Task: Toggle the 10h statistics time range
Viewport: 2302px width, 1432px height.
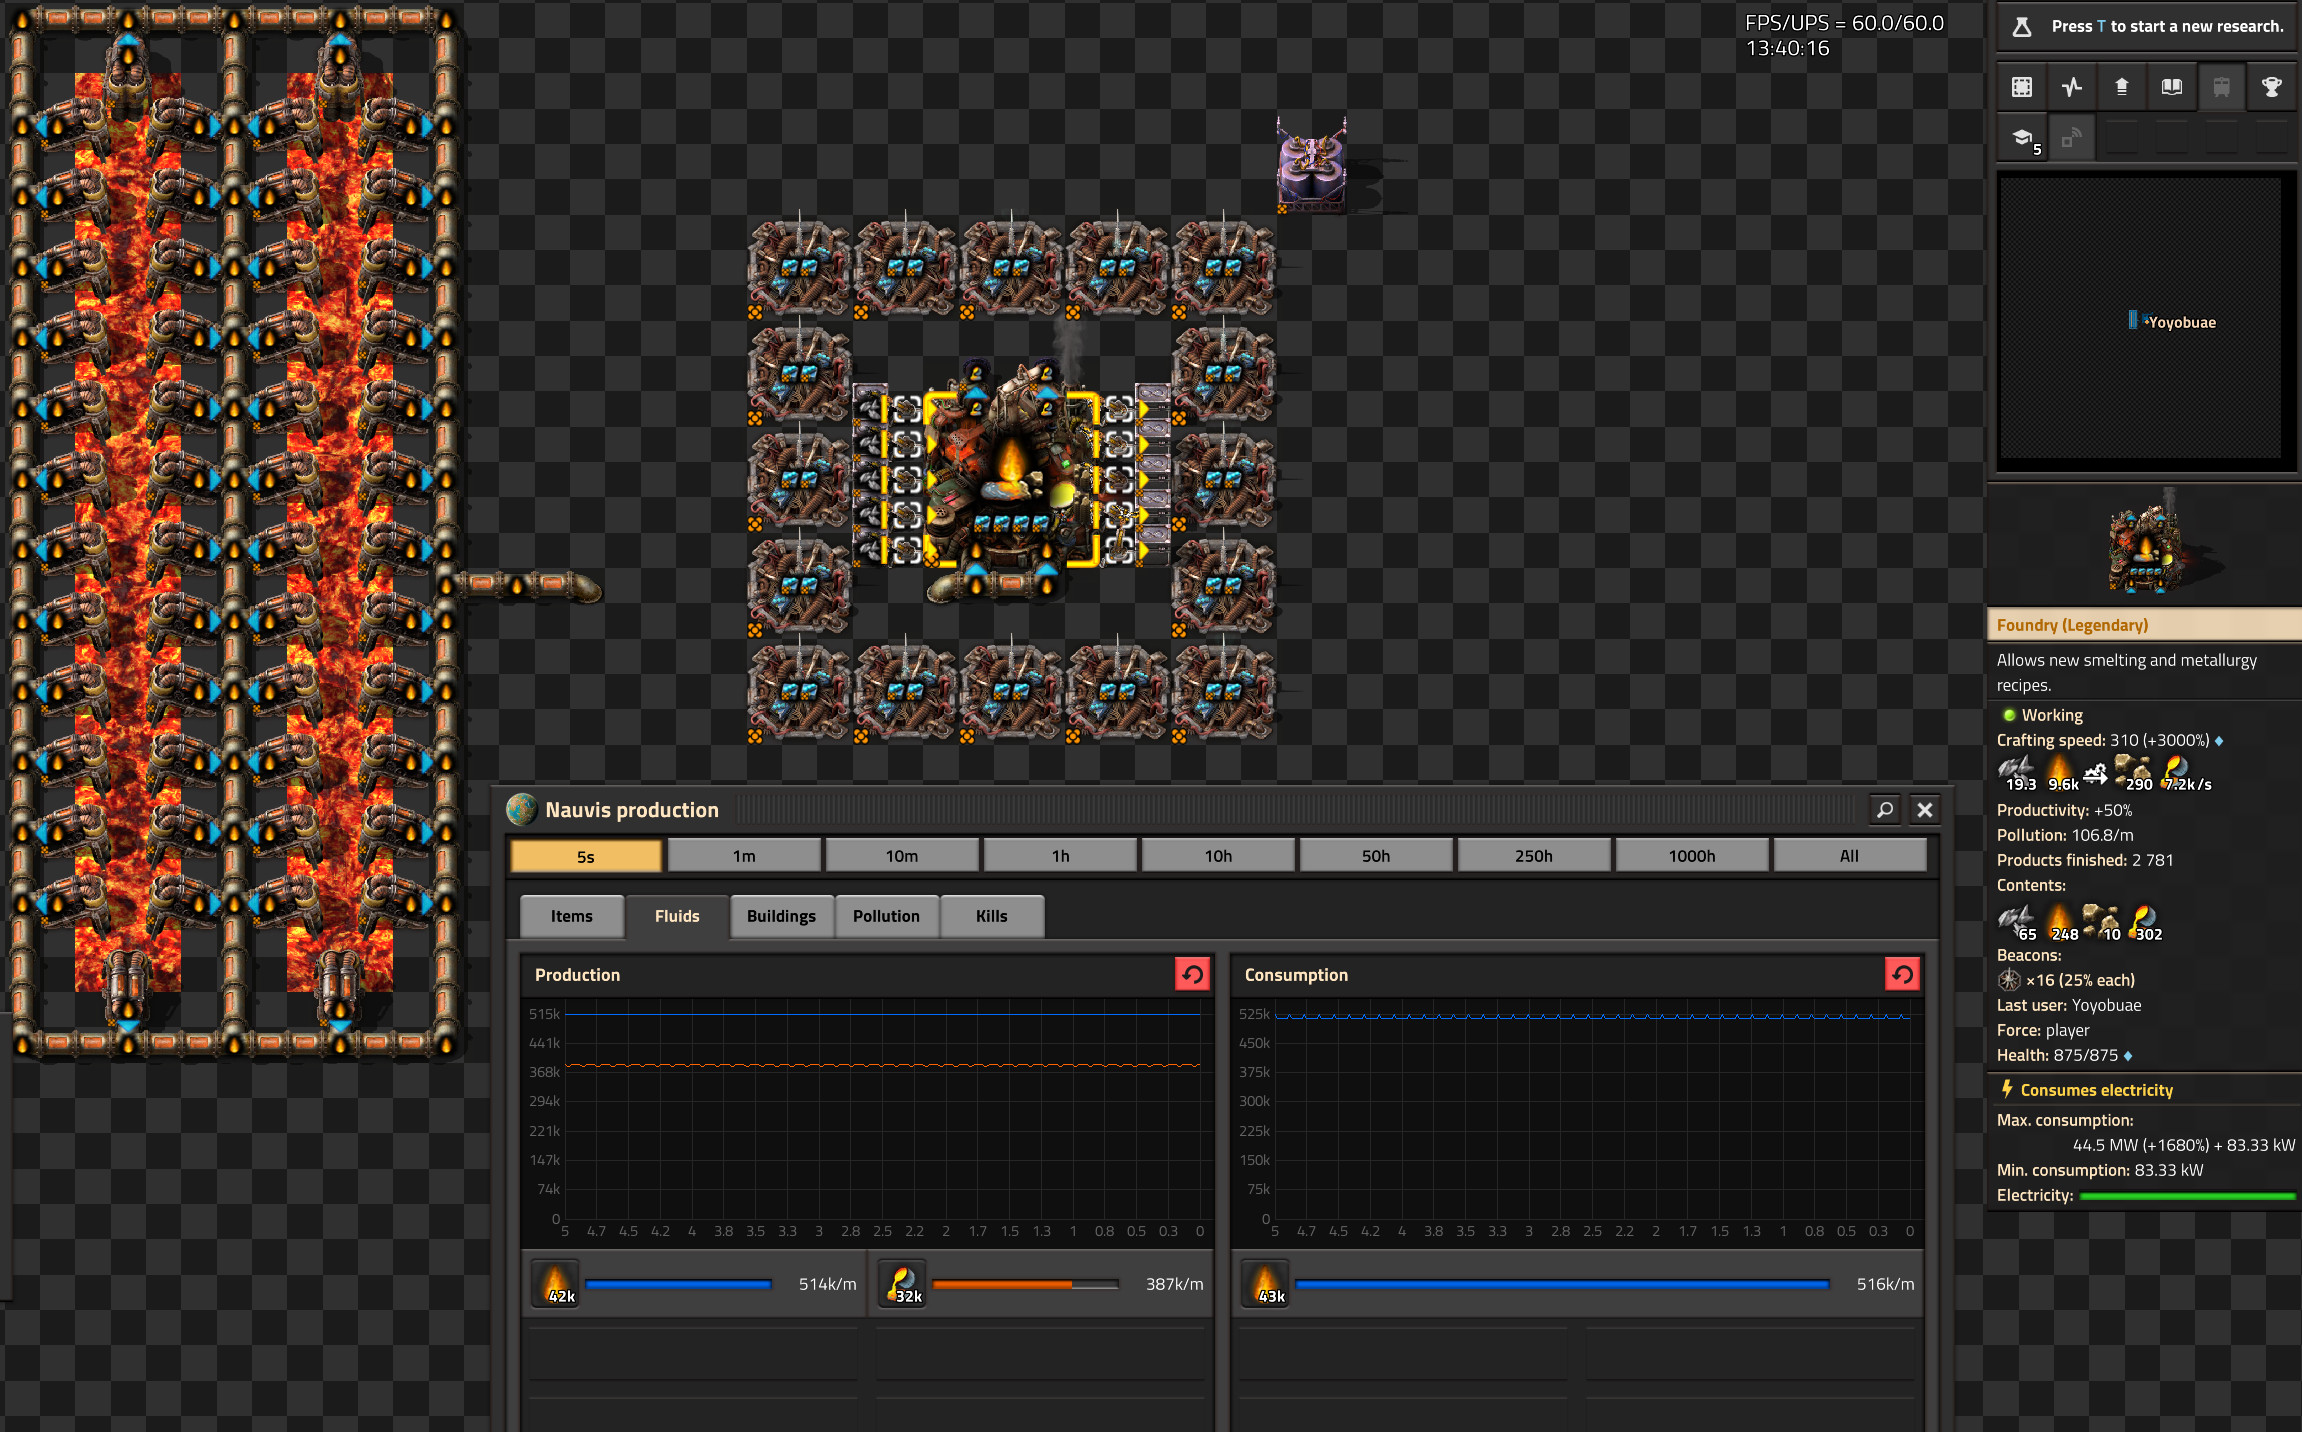Action: [1217, 855]
